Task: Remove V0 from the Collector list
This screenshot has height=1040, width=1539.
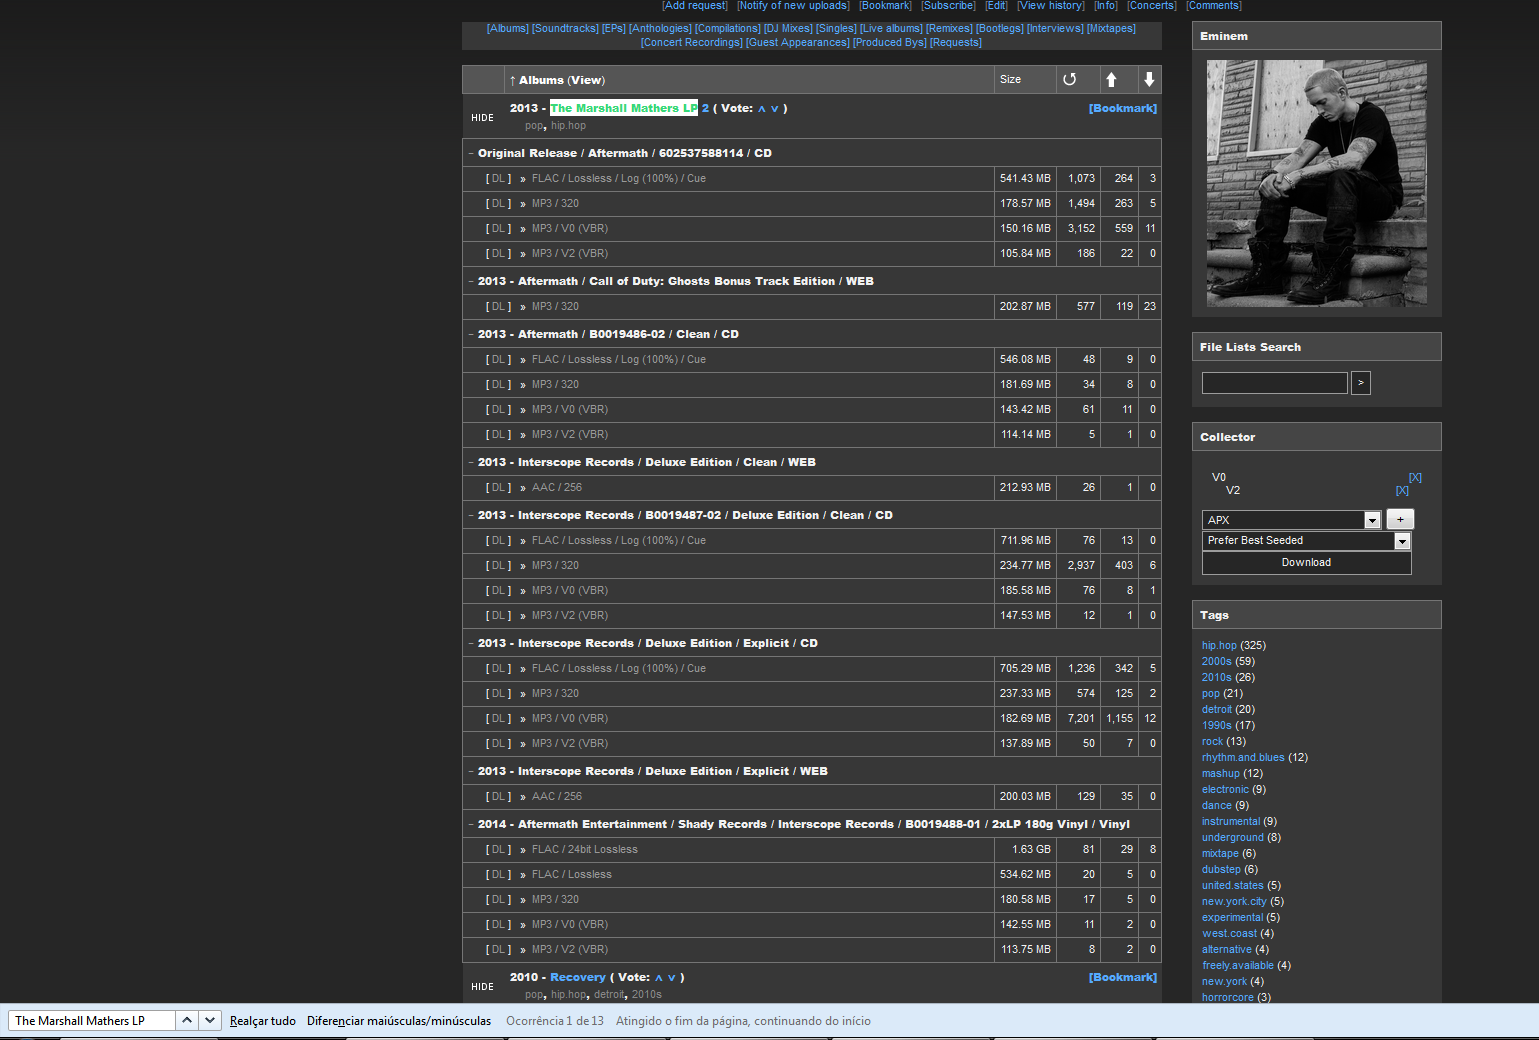Action: click(1415, 477)
